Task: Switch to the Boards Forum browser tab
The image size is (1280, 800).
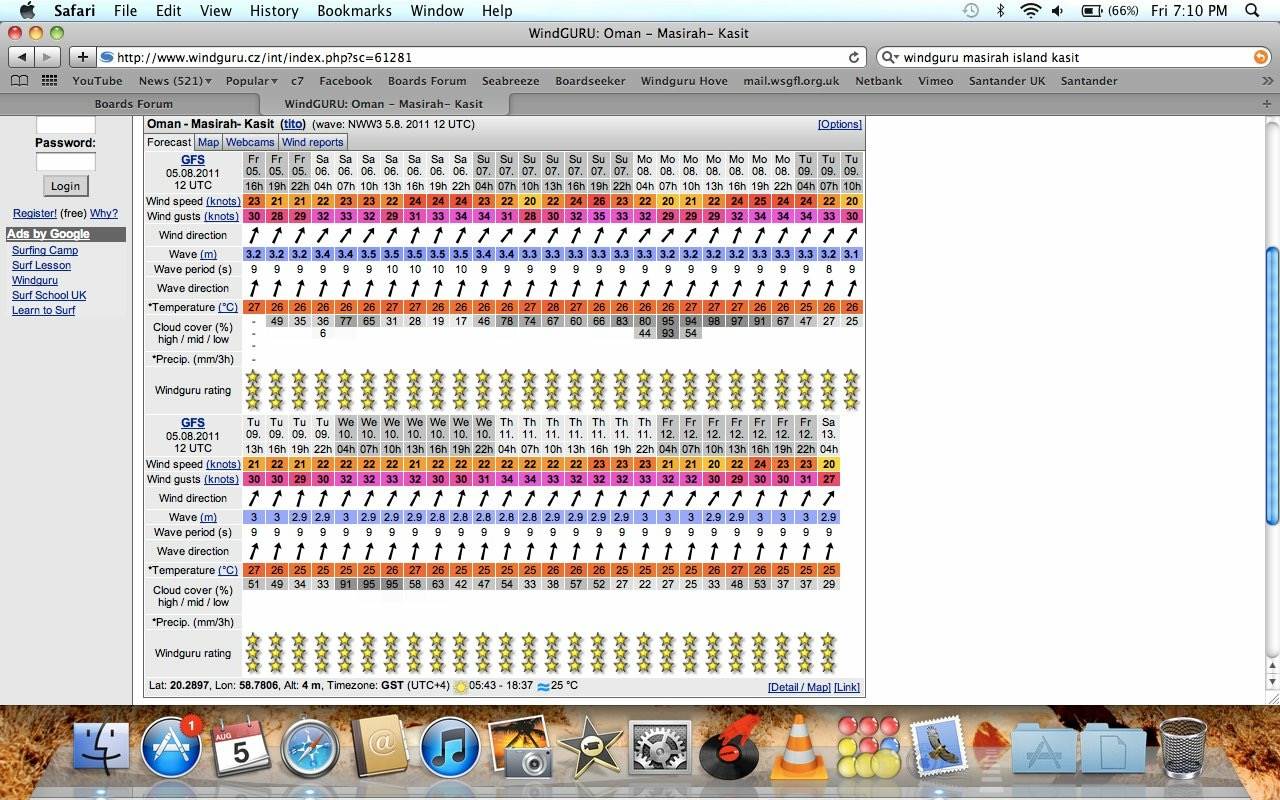Action: point(133,103)
